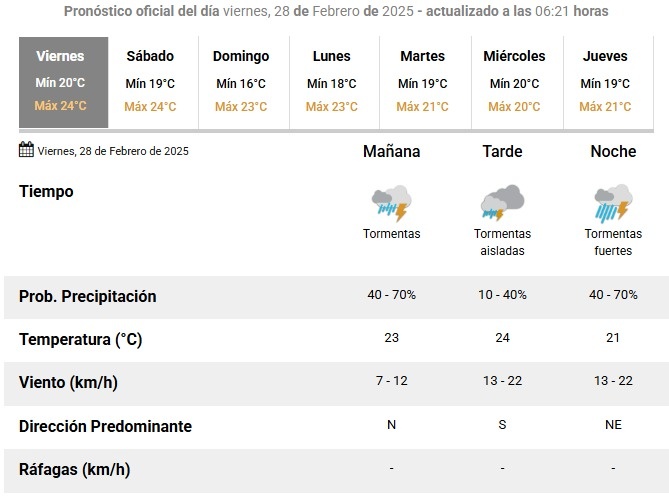
Task: Click the Tarde isolated storms icon
Action: 502,203
